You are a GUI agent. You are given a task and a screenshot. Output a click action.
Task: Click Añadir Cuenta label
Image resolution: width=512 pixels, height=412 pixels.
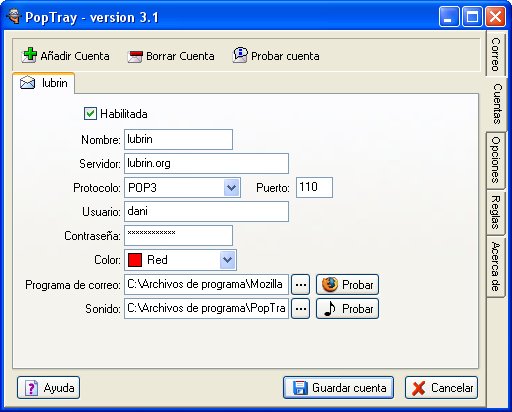click(x=75, y=56)
